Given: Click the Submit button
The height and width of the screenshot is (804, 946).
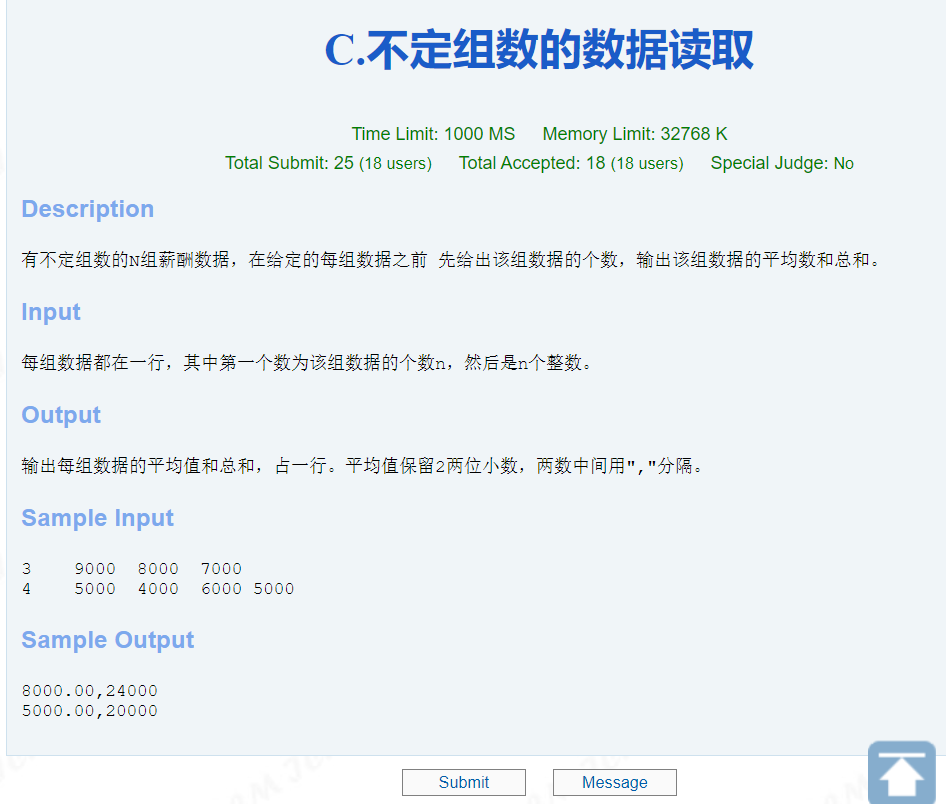Looking at the screenshot, I should [x=463, y=782].
